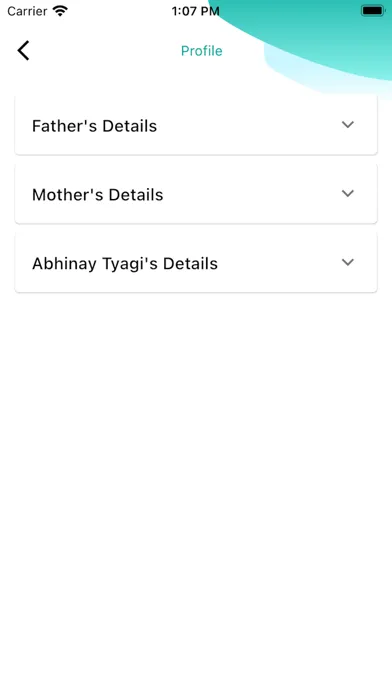This screenshot has height=696, width=392.
Task: Click the word Details in Father's card
Action: [130, 126]
